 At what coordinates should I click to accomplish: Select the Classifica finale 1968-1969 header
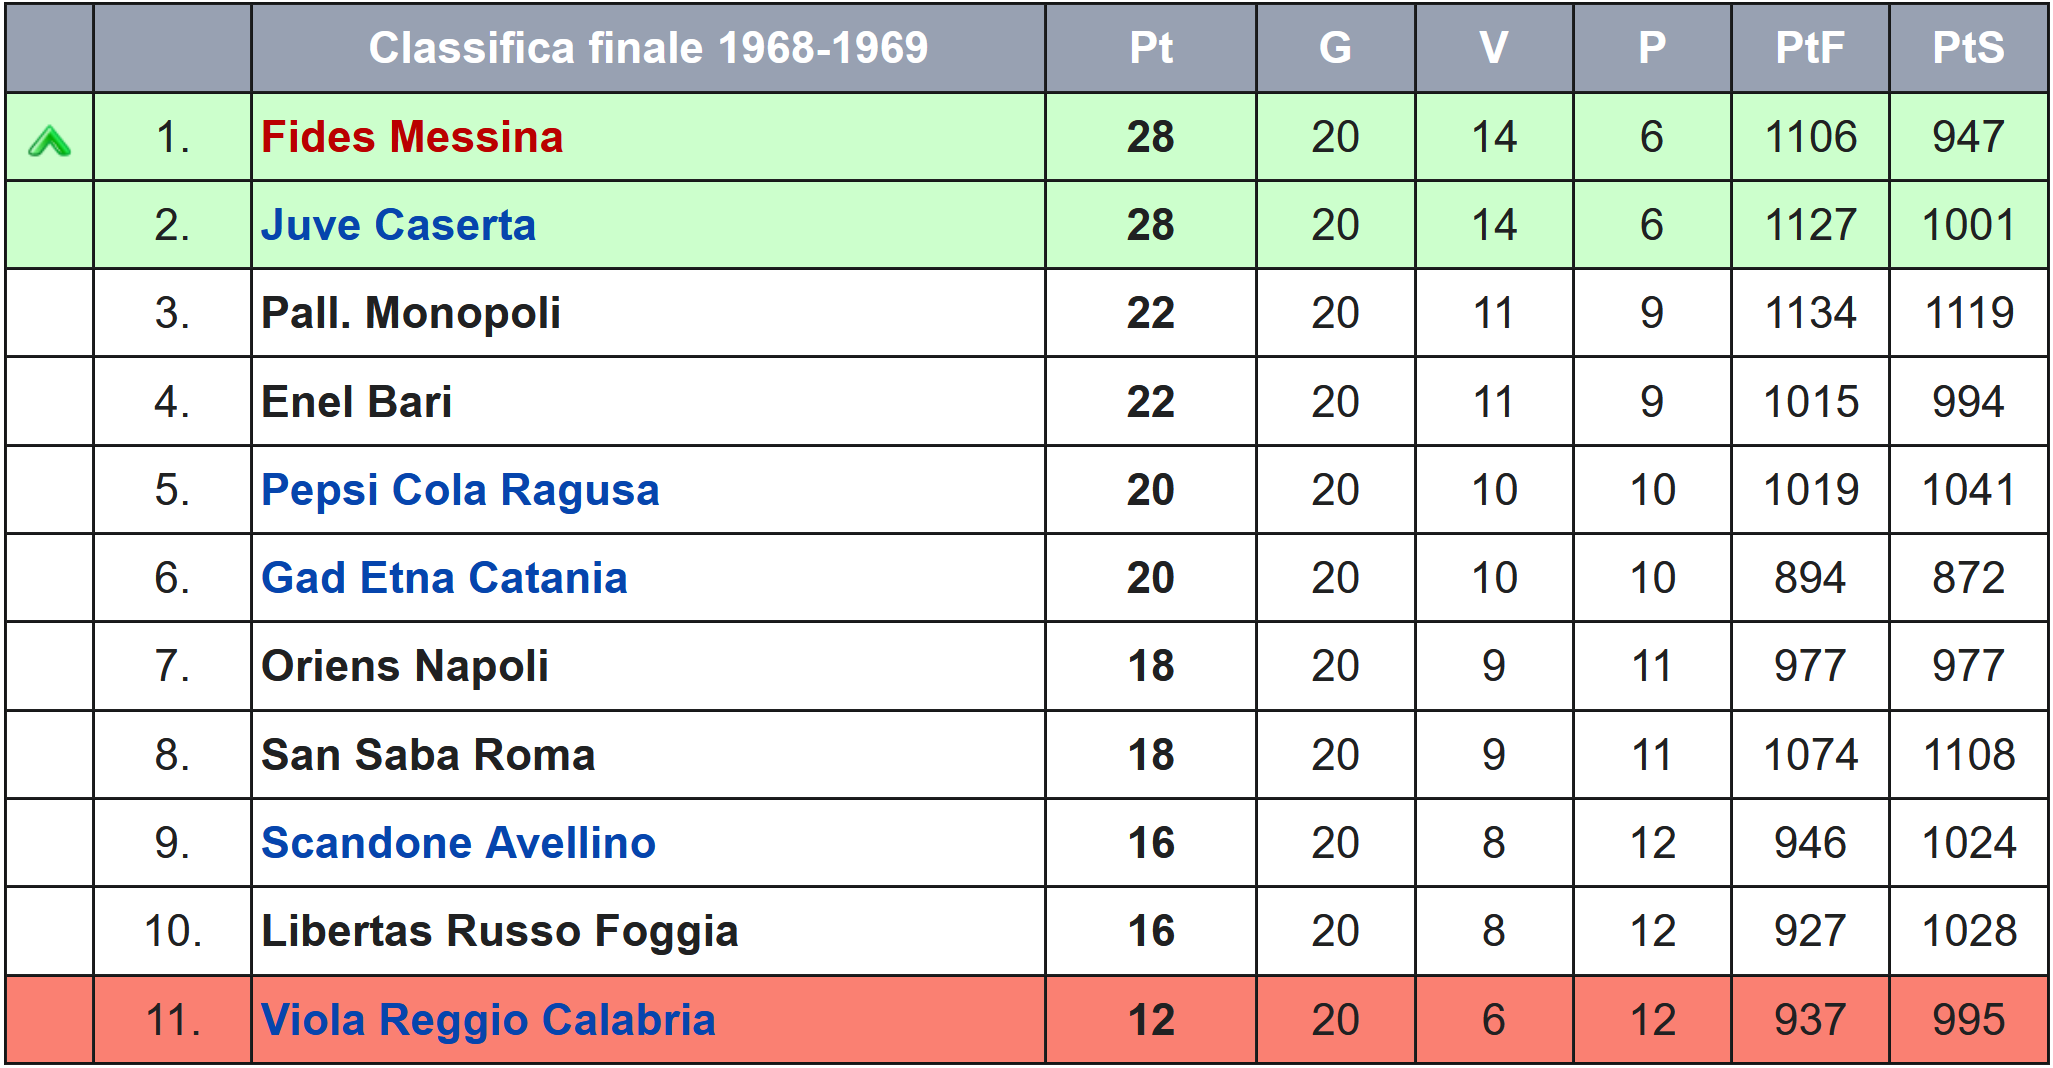(x=648, y=48)
